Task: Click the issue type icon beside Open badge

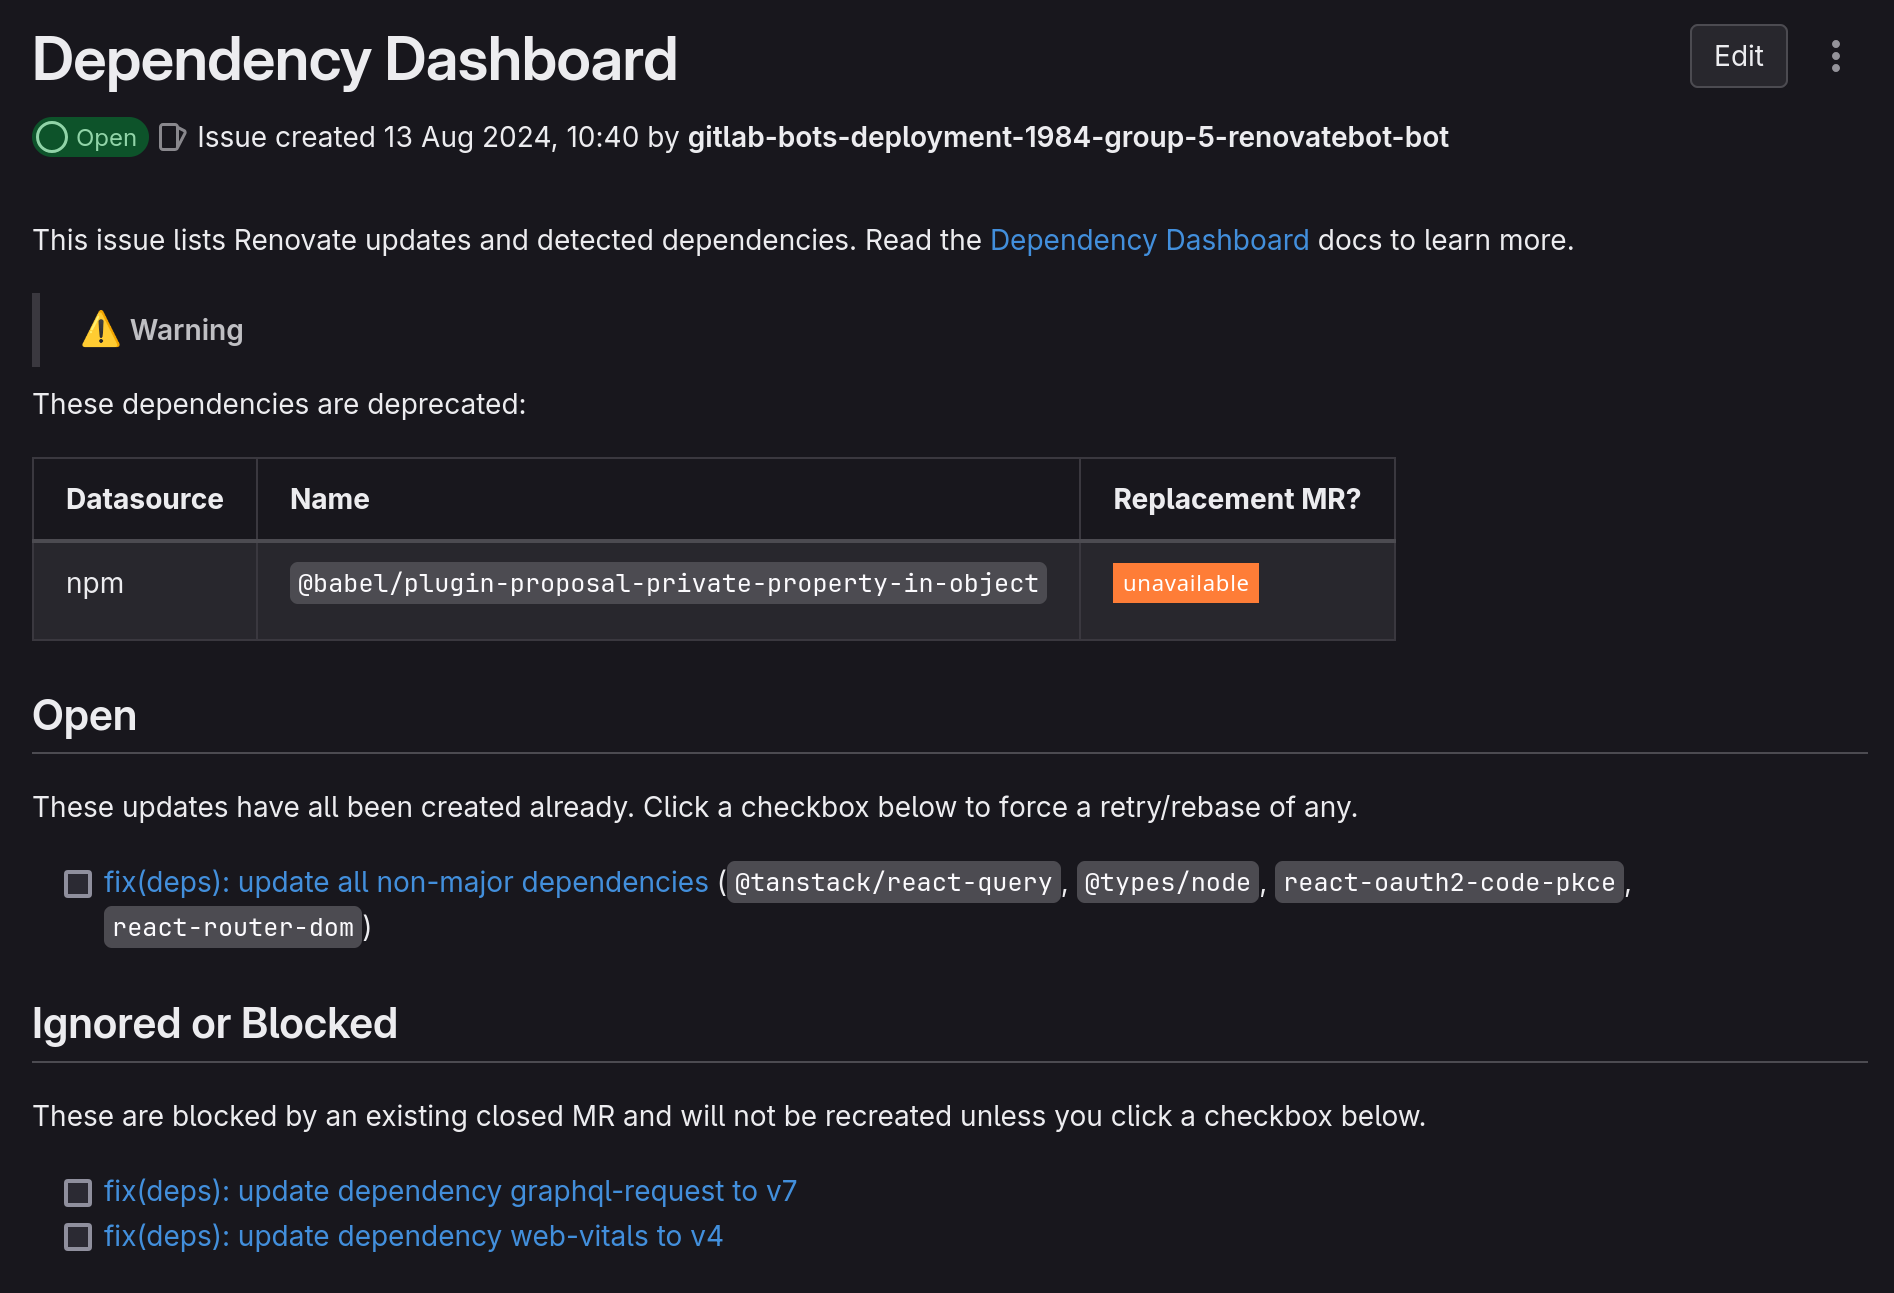Action: coord(172,137)
